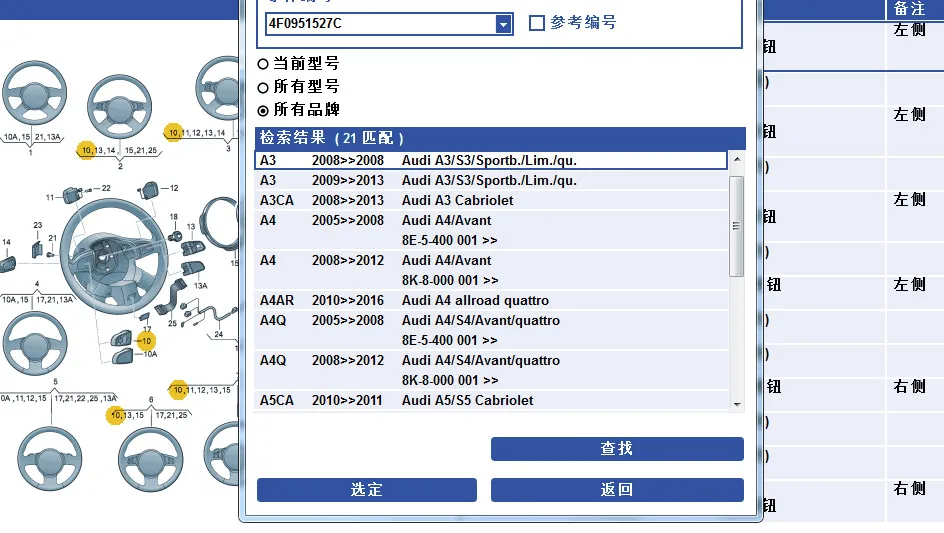Screen dimensions: 944x533
Task: Click scrollbar up arrow in results list
Action: coord(736,159)
